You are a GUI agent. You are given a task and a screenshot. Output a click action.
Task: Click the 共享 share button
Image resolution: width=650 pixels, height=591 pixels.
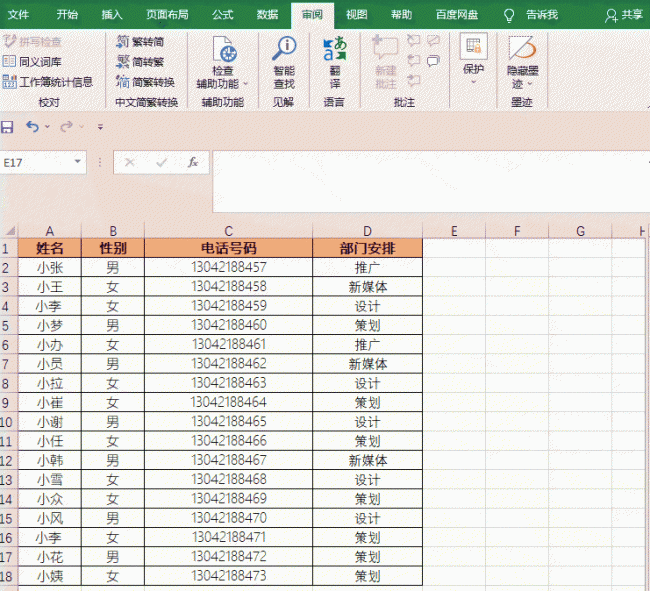(x=623, y=15)
